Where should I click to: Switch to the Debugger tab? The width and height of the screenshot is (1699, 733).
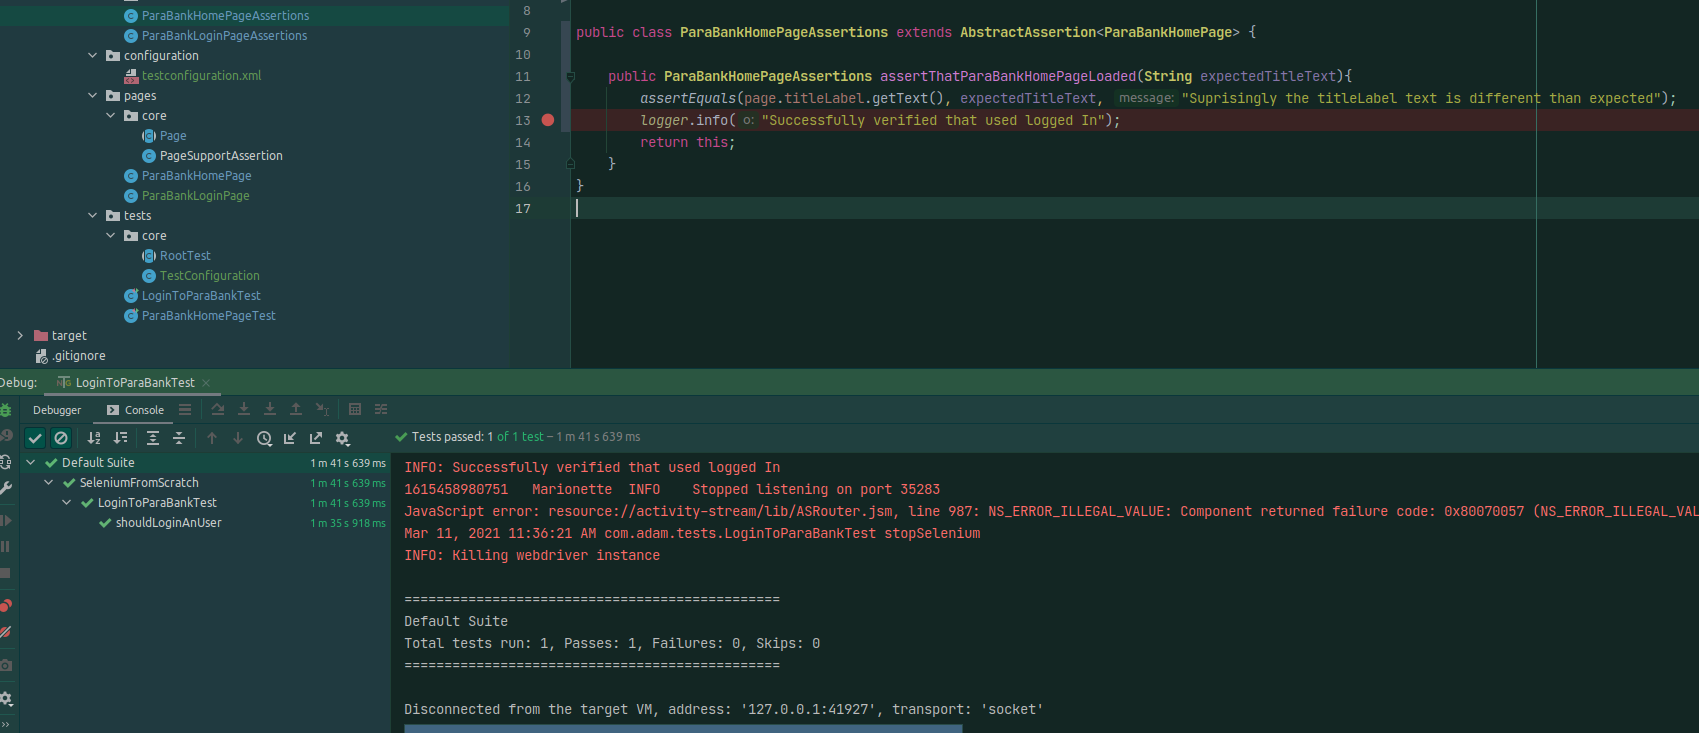(x=57, y=410)
